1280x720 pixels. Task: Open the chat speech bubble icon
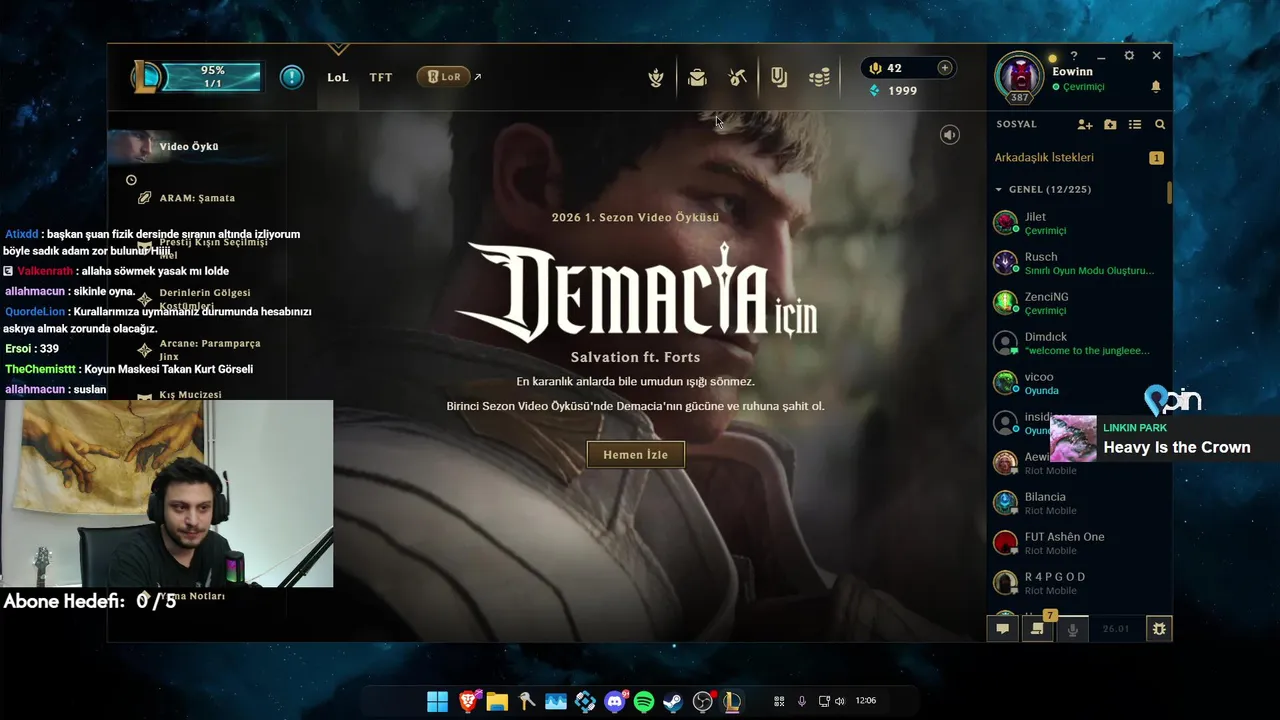pyautogui.click(x=1002, y=629)
